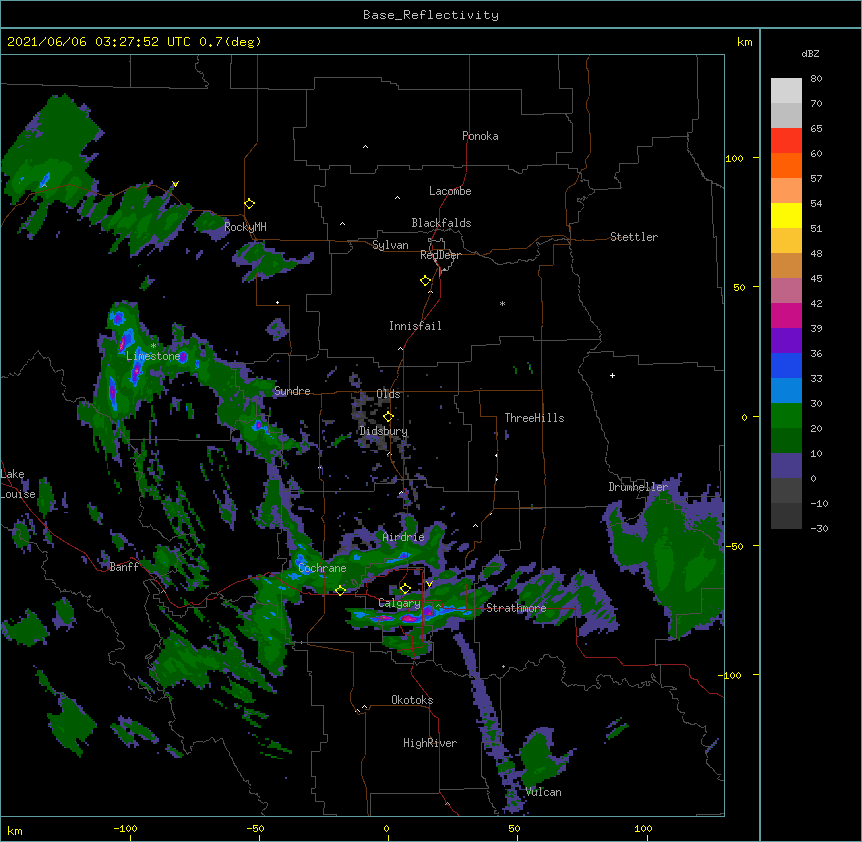
Task: Click the white caret marker west of Ponoka
Action: coord(366,147)
